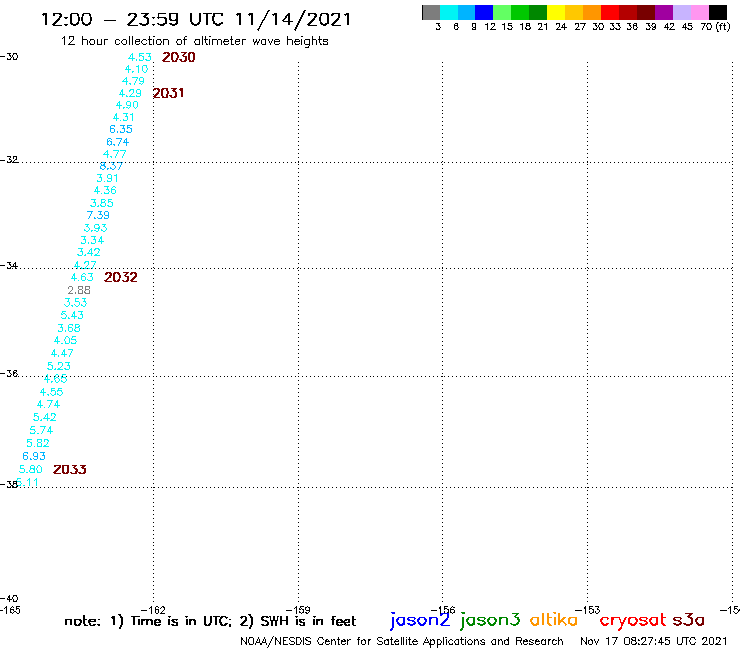
Task: Select the orange swatch between 27 and 30 ft
Action: [591, 12]
